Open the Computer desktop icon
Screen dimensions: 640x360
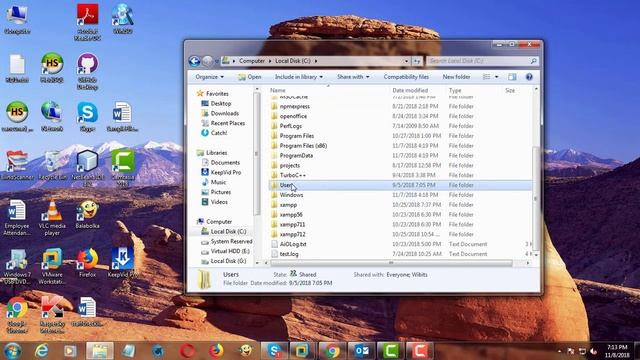[17, 19]
